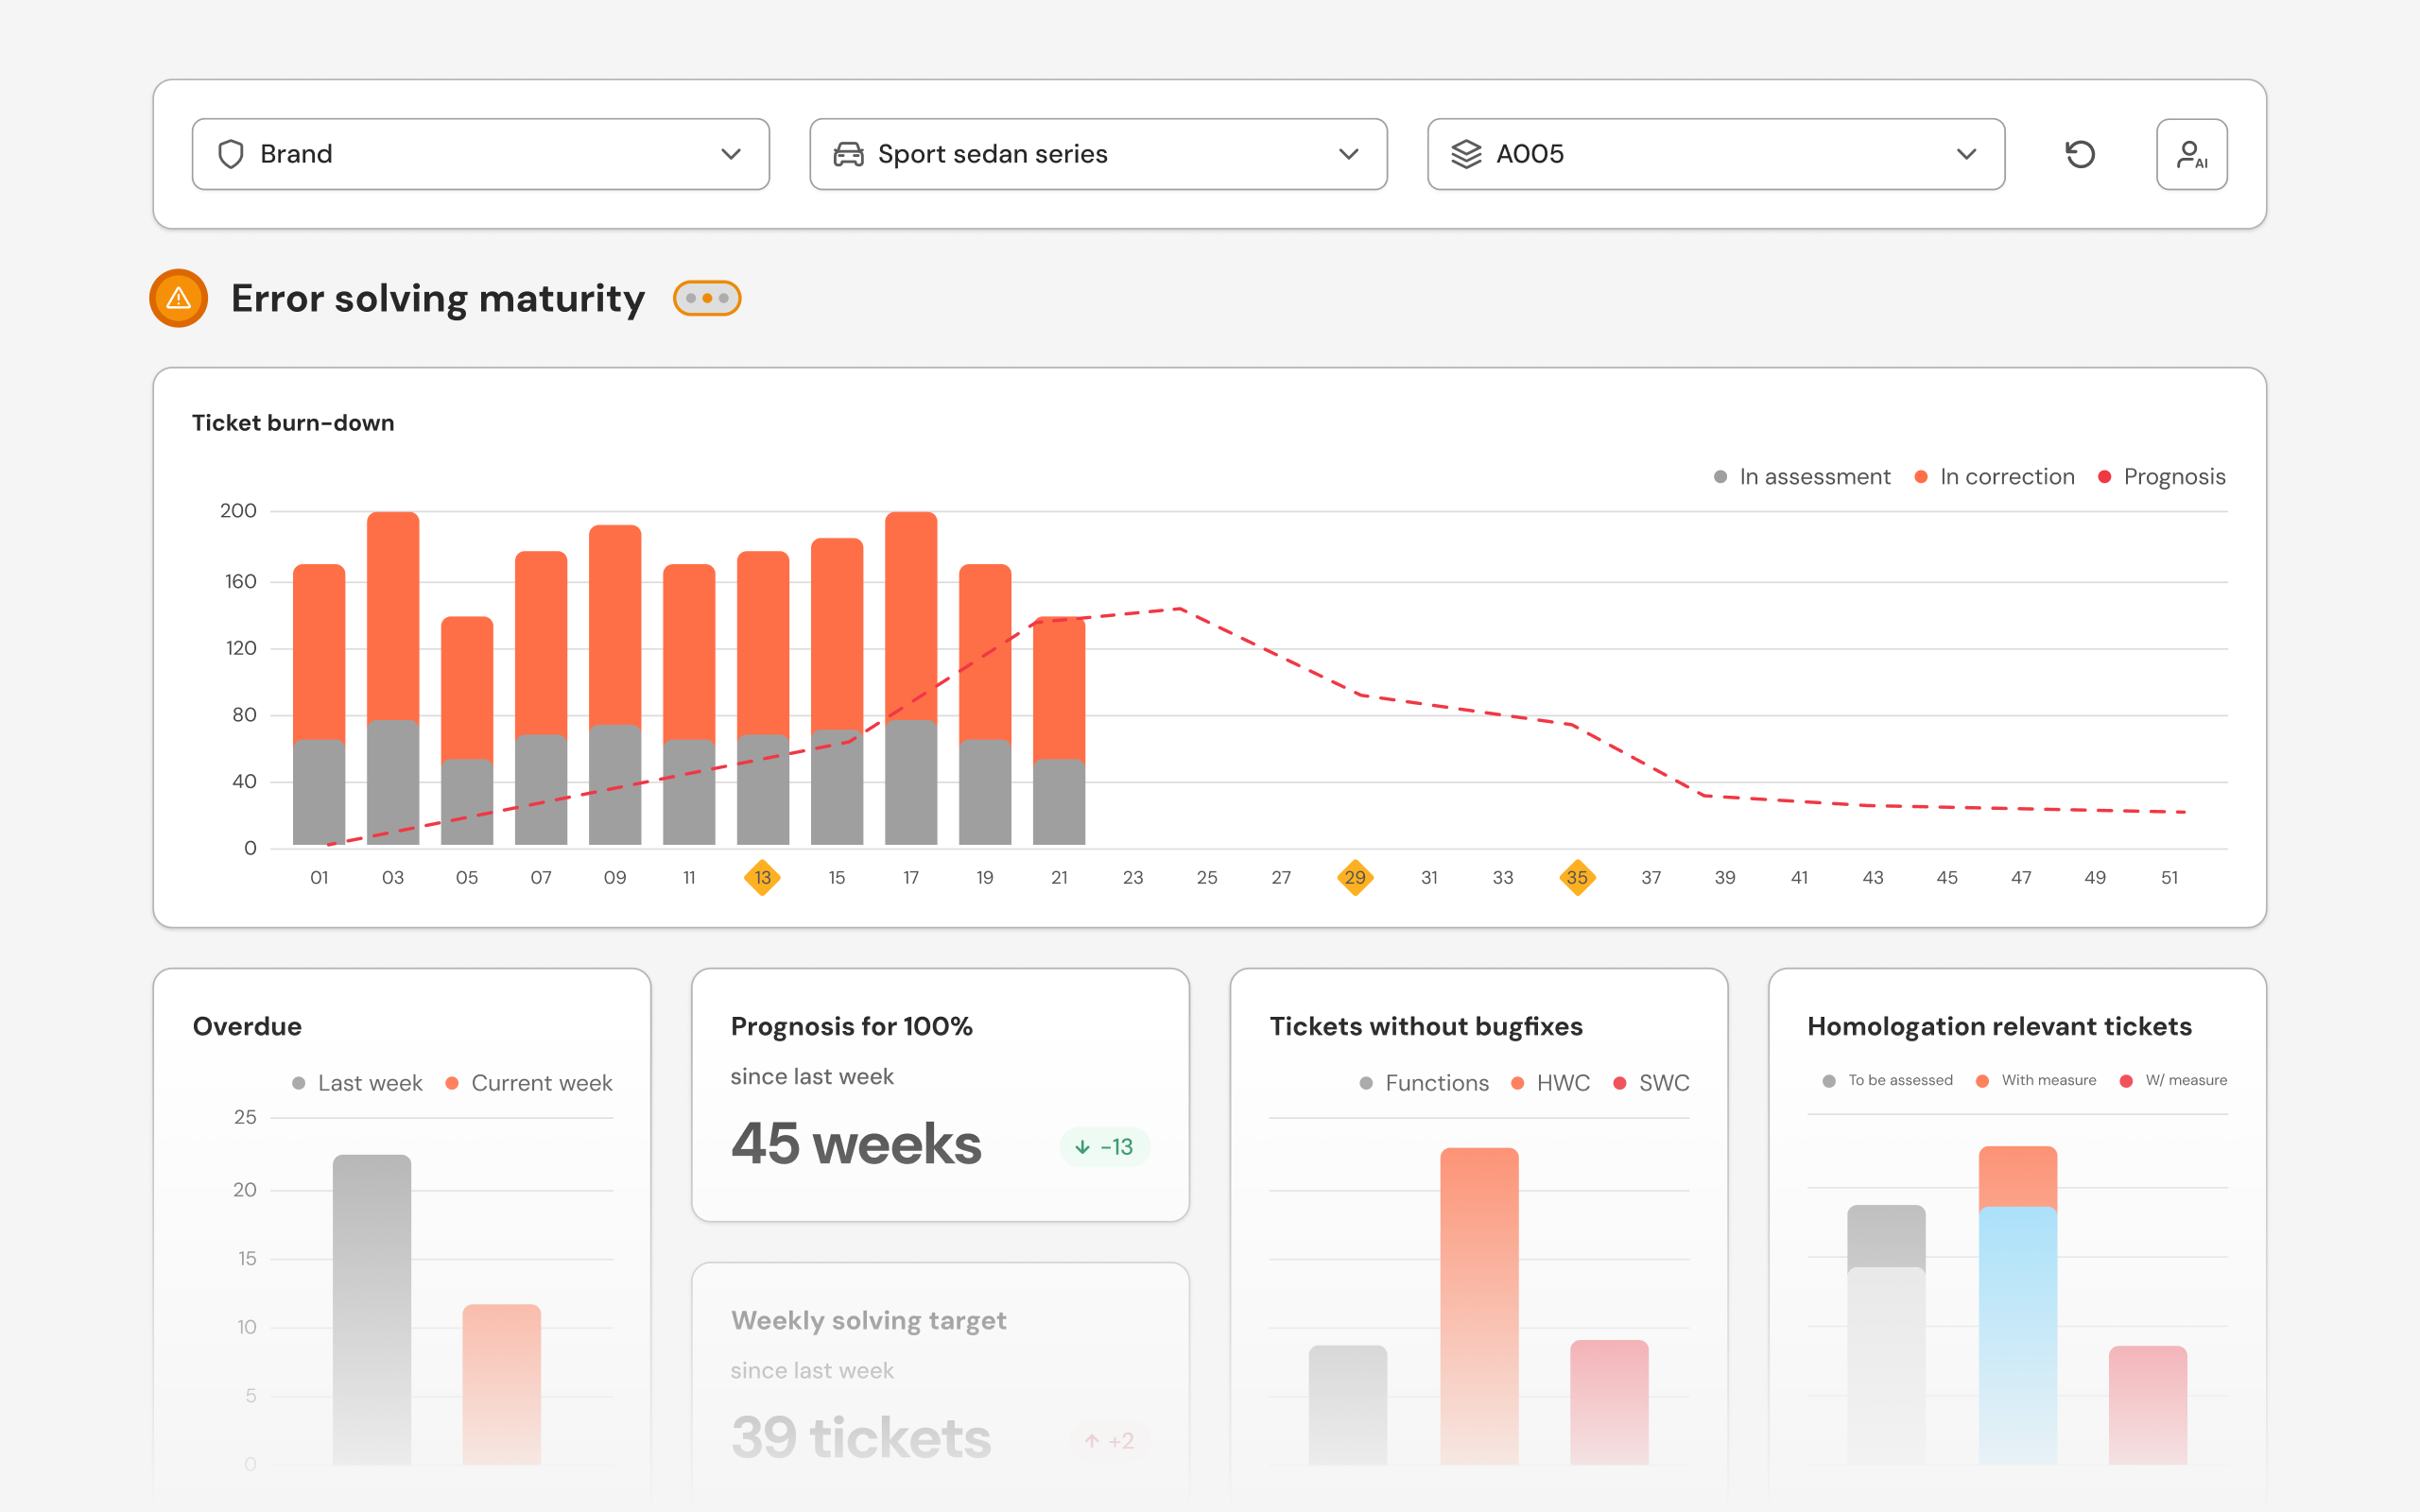This screenshot has width=2420, height=1512.
Task: Click the green down-arrow -13 badge
Action: [1104, 1147]
